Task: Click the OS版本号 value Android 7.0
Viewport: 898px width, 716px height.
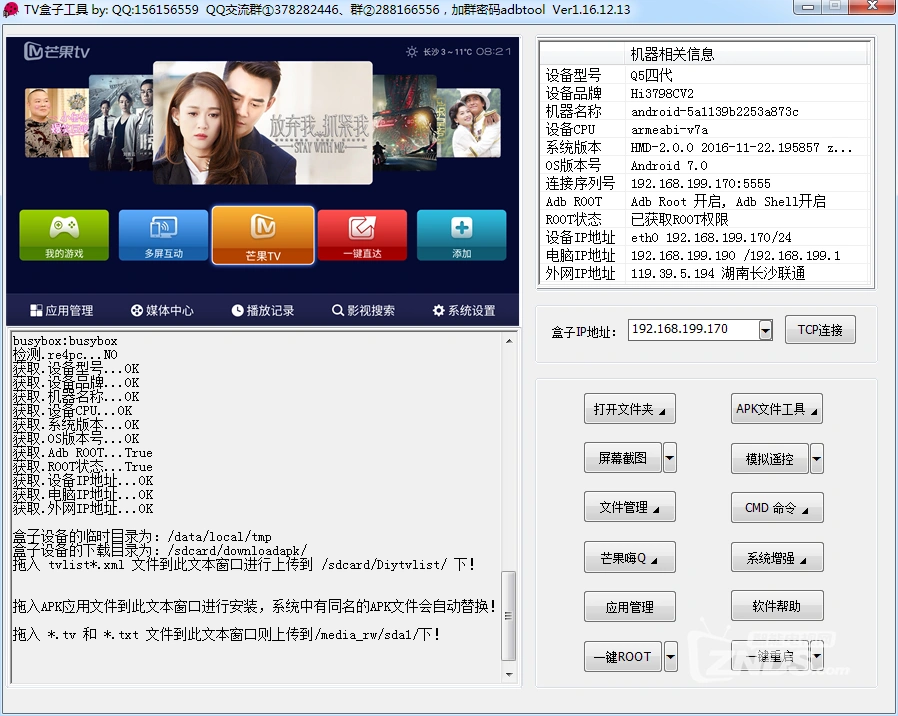Action: 669,166
